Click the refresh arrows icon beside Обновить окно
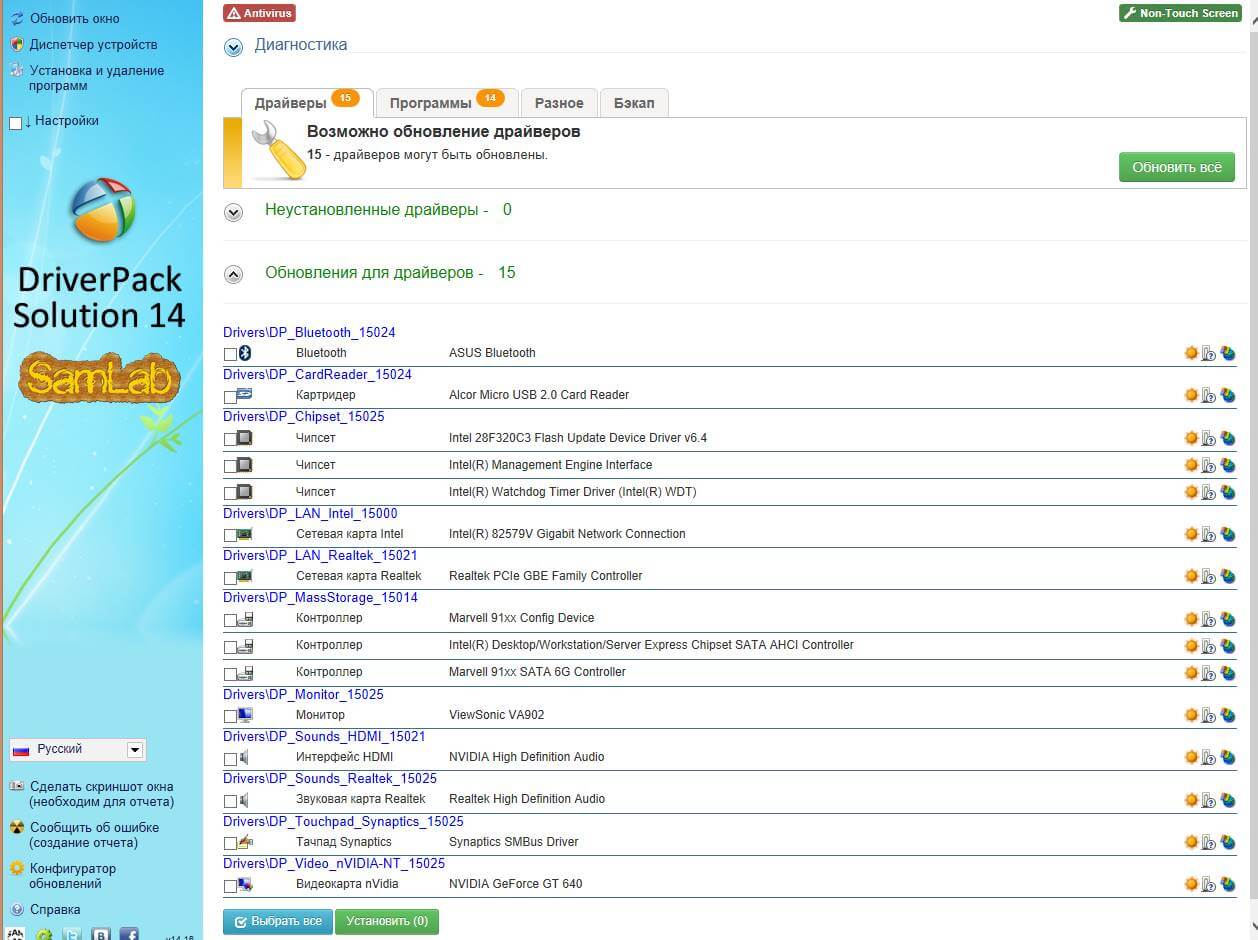 tap(17, 19)
